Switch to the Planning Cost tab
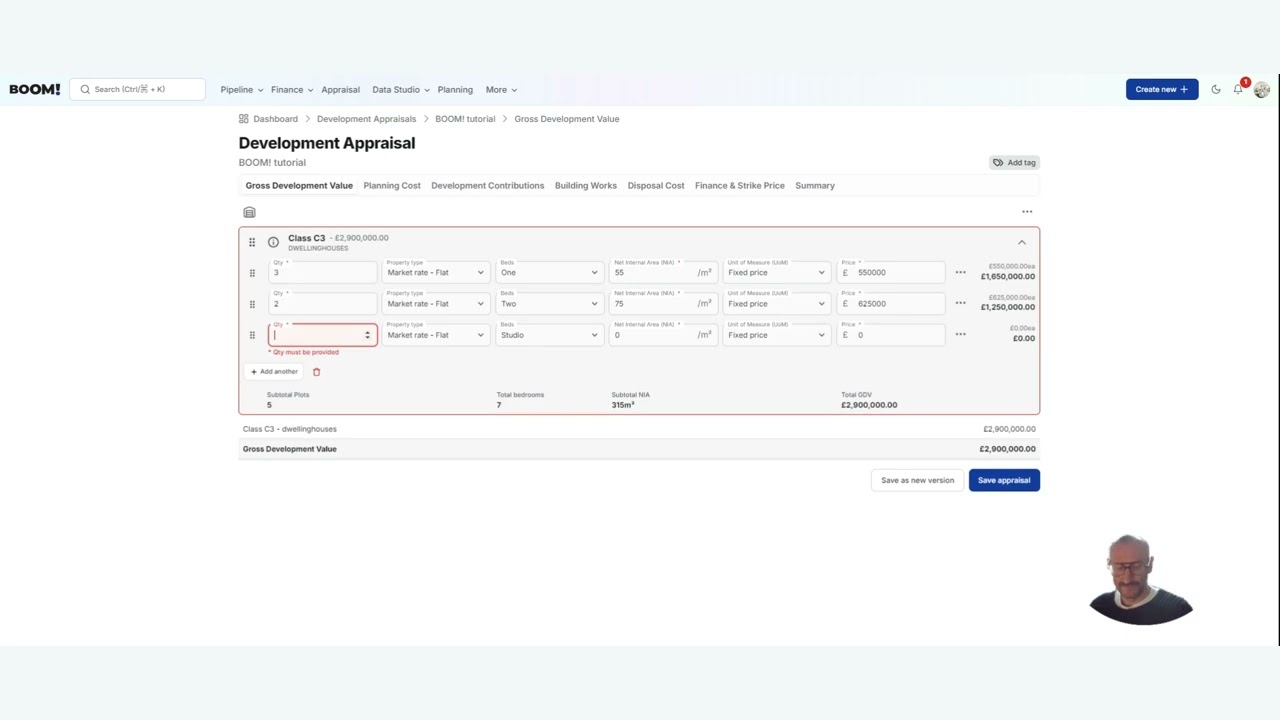Viewport: 1280px width, 720px height. 392,185
